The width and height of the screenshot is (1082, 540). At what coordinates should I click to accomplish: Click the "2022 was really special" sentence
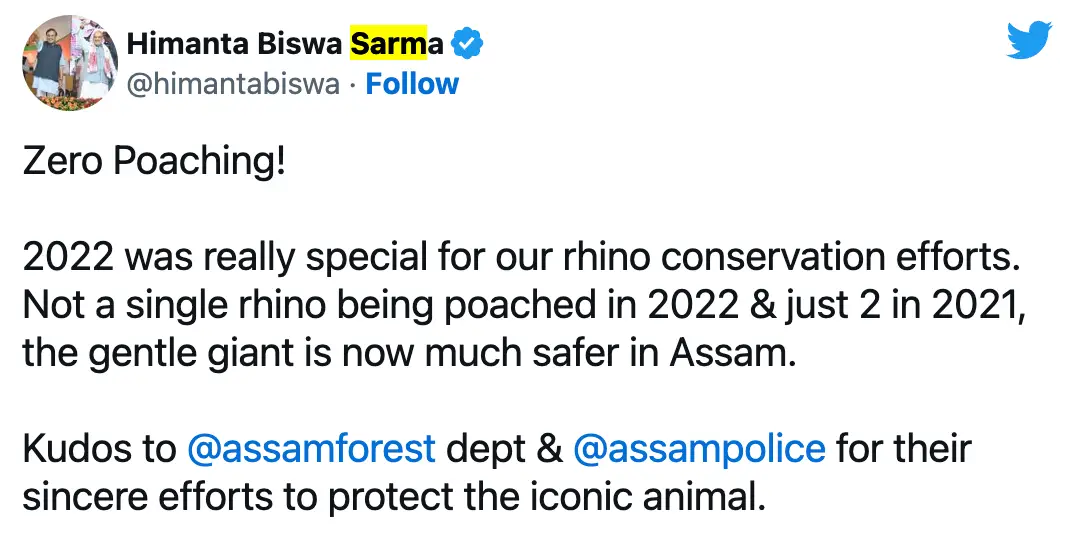click(200, 259)
